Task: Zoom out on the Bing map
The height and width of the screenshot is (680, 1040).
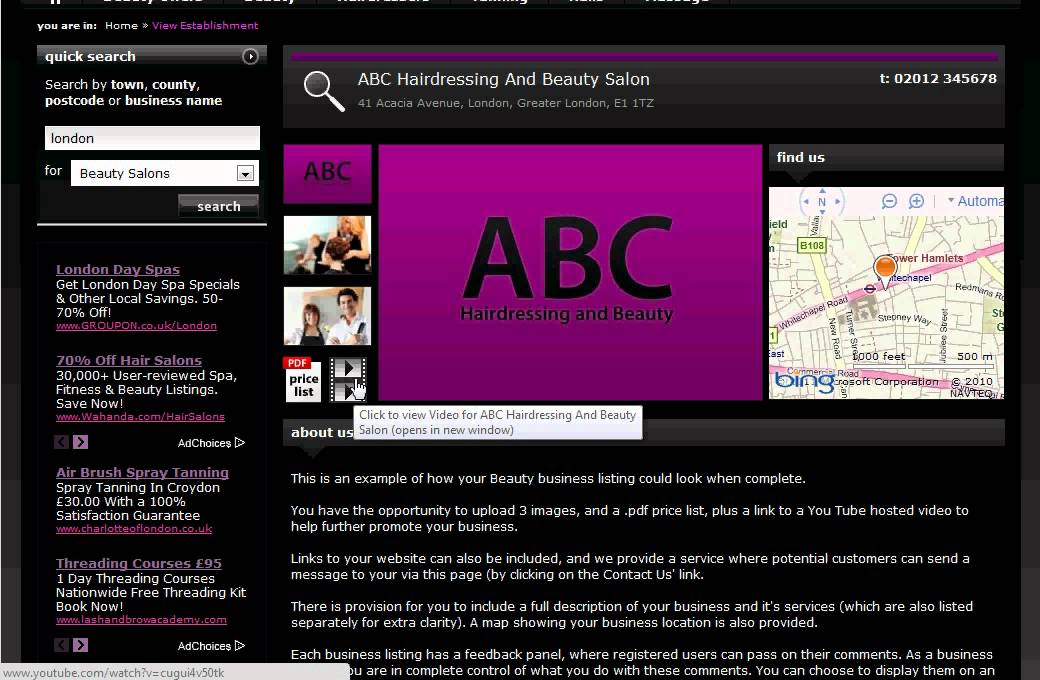Action: 889,201
